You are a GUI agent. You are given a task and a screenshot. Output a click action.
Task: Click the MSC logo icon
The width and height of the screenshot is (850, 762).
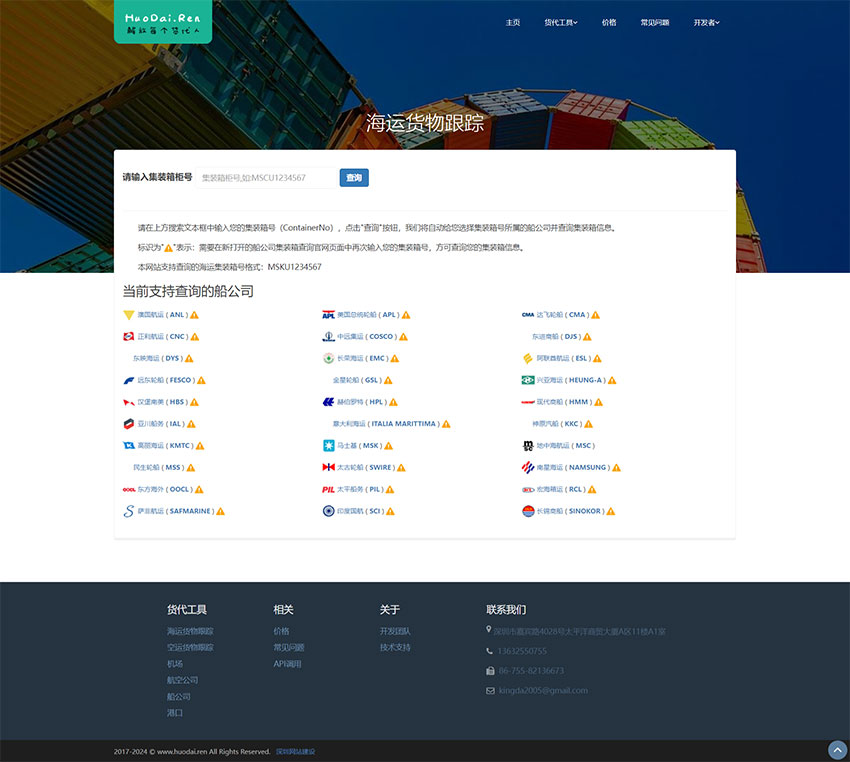pos(528,446)
